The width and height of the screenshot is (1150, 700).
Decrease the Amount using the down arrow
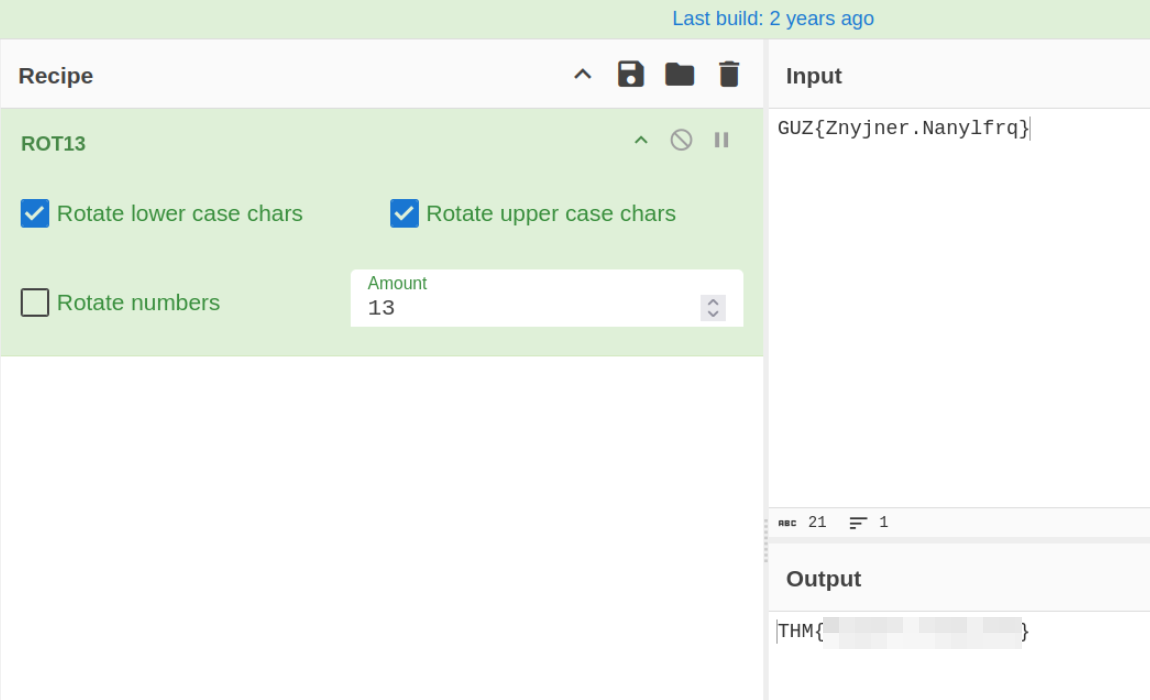click(713, 314)
